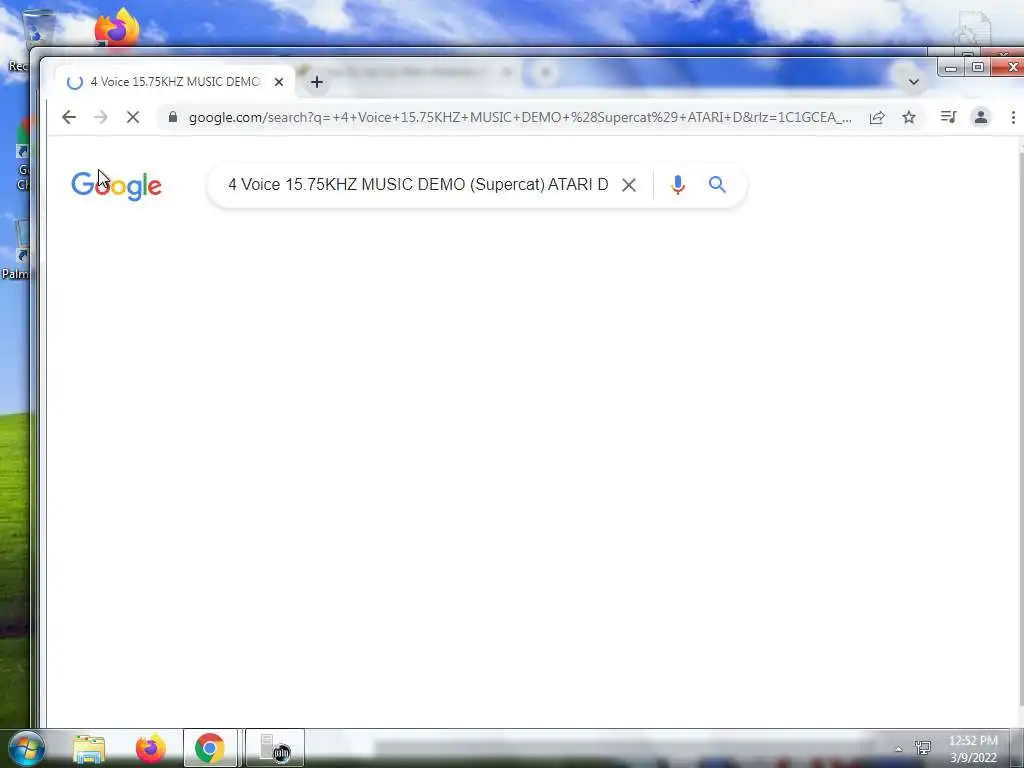Click the page's vertical scrollbar
Viewport: 1024px width, 768px height.
[x=1021, y=431]
